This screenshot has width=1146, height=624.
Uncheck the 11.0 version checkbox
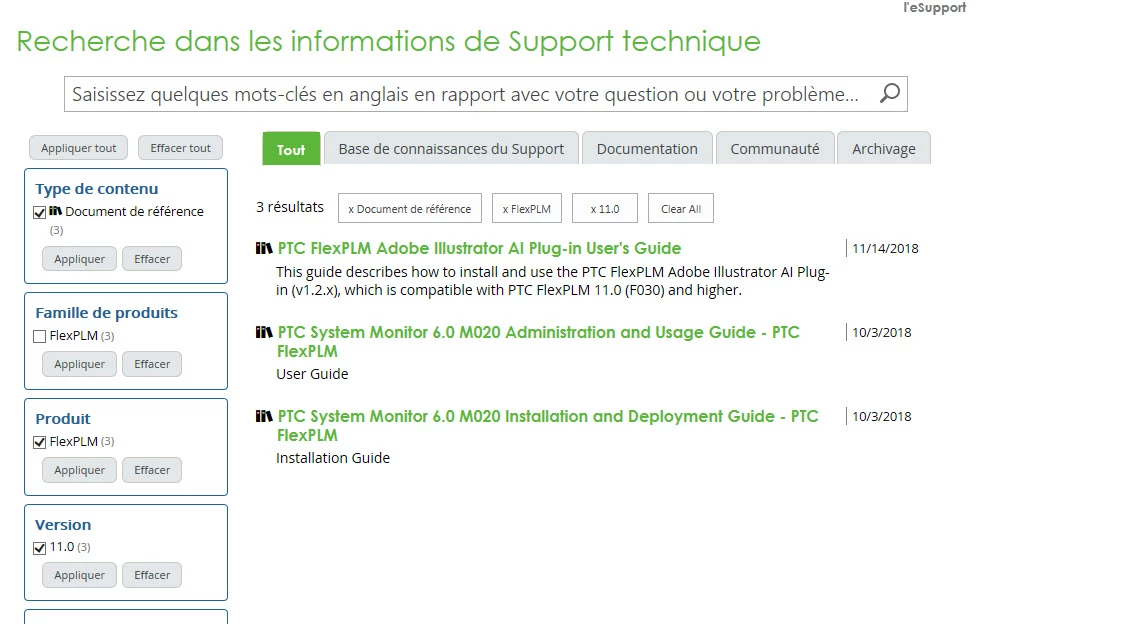(x=39, y=548)
